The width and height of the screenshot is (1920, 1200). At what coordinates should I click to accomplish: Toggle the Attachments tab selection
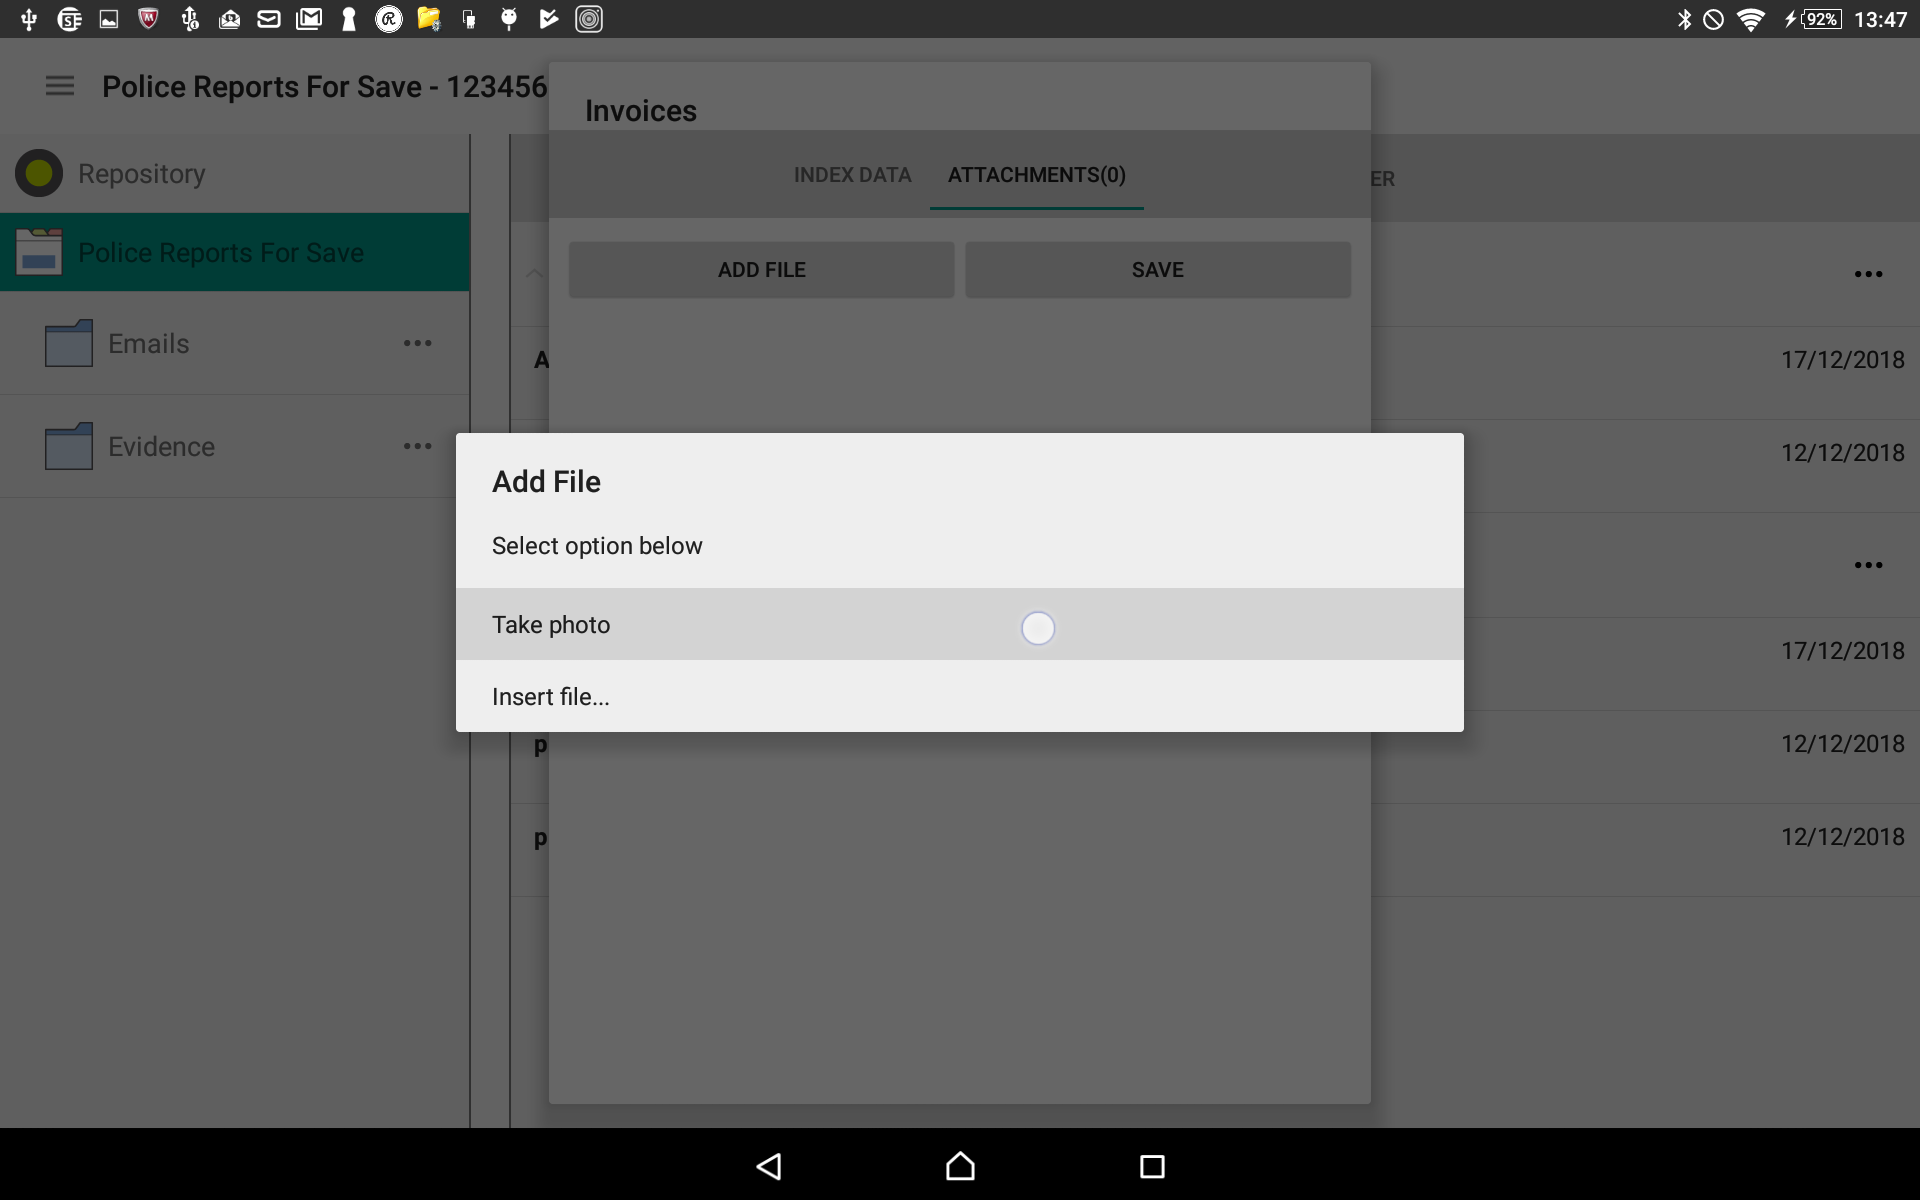coord(1037,174)
